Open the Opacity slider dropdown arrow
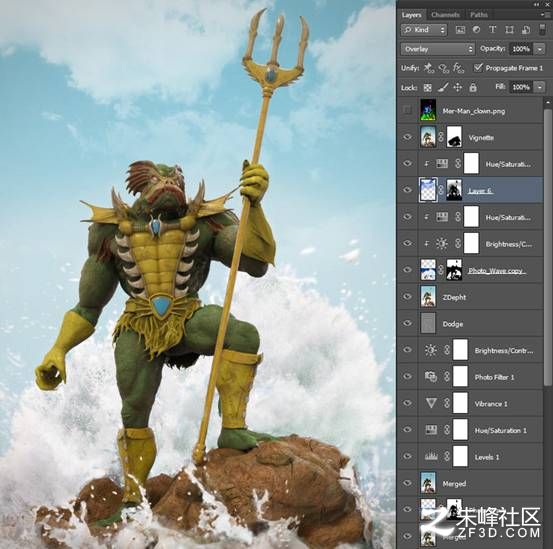This screenshot has width=553, height=549. (x=540, y=49)
